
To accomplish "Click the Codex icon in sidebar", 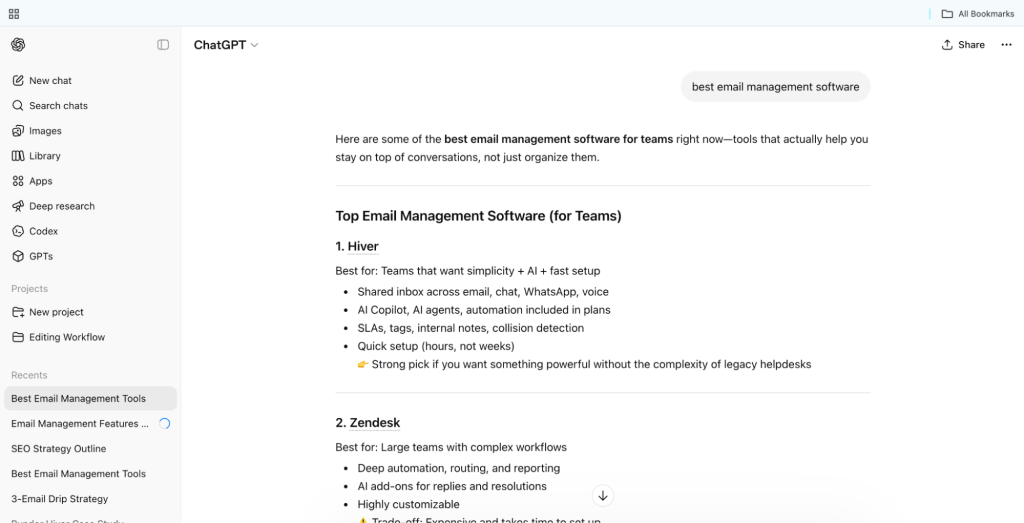I will [x=18, y=231].
